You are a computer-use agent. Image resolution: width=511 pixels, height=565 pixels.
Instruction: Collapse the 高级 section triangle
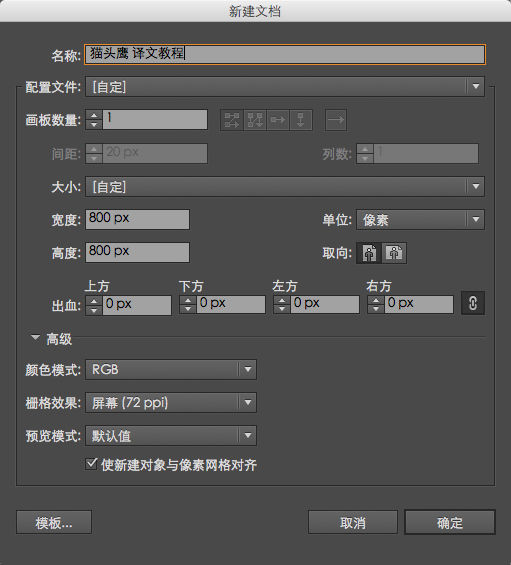coord(35,338)
